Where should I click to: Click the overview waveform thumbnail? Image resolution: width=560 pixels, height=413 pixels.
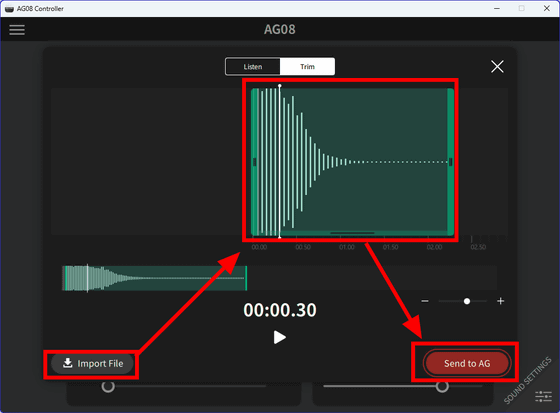(155, 278)
